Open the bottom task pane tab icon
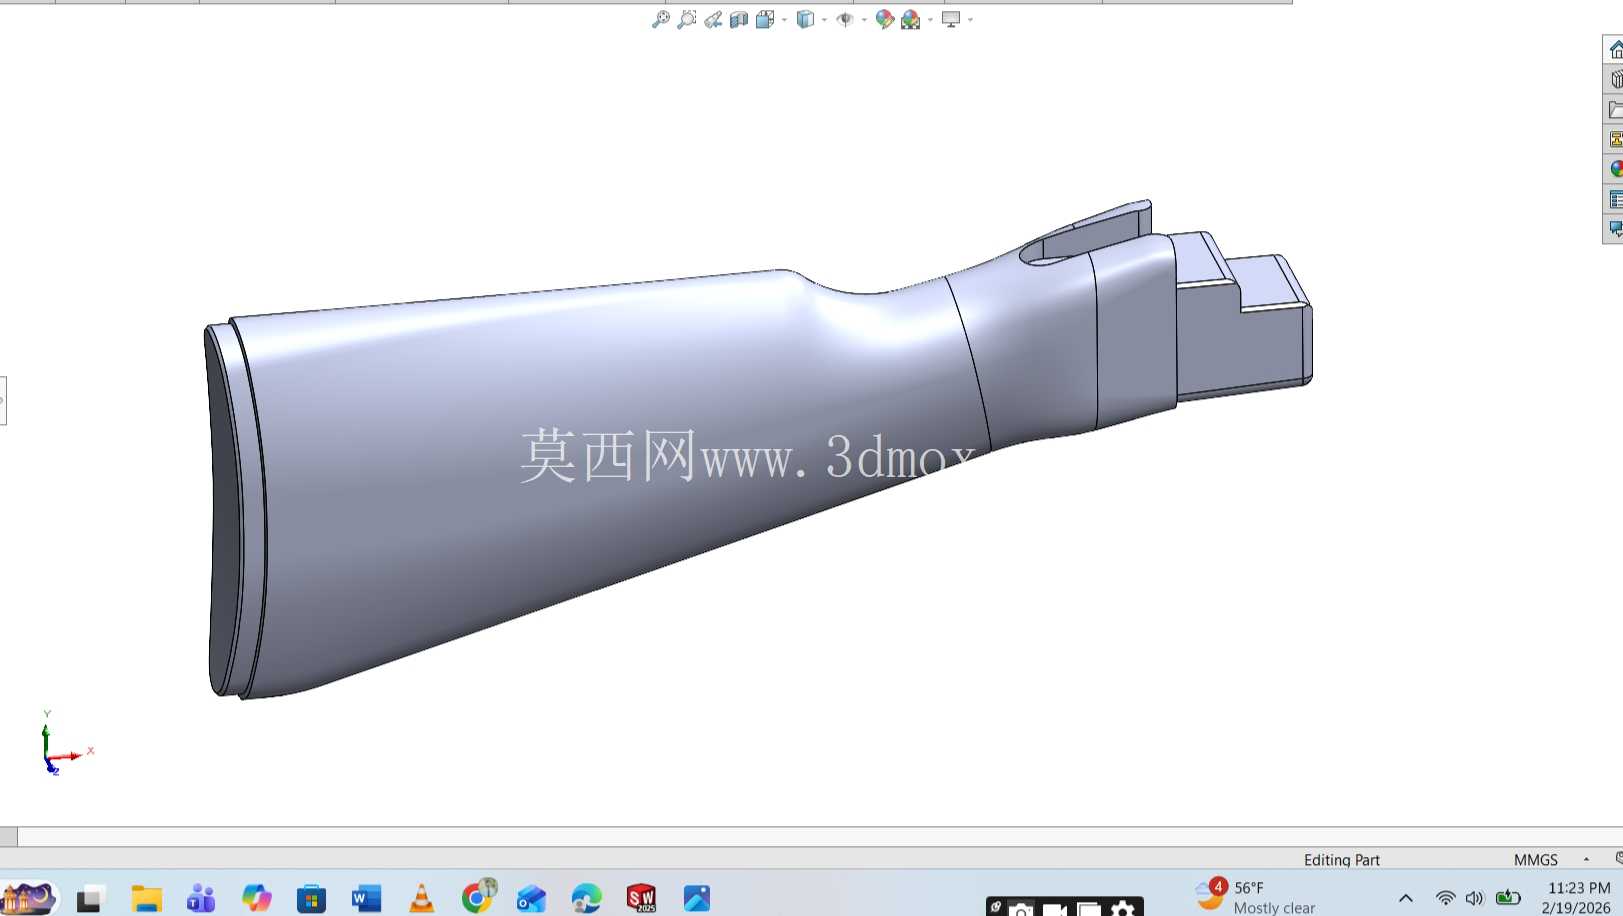 pos(1614,229)
